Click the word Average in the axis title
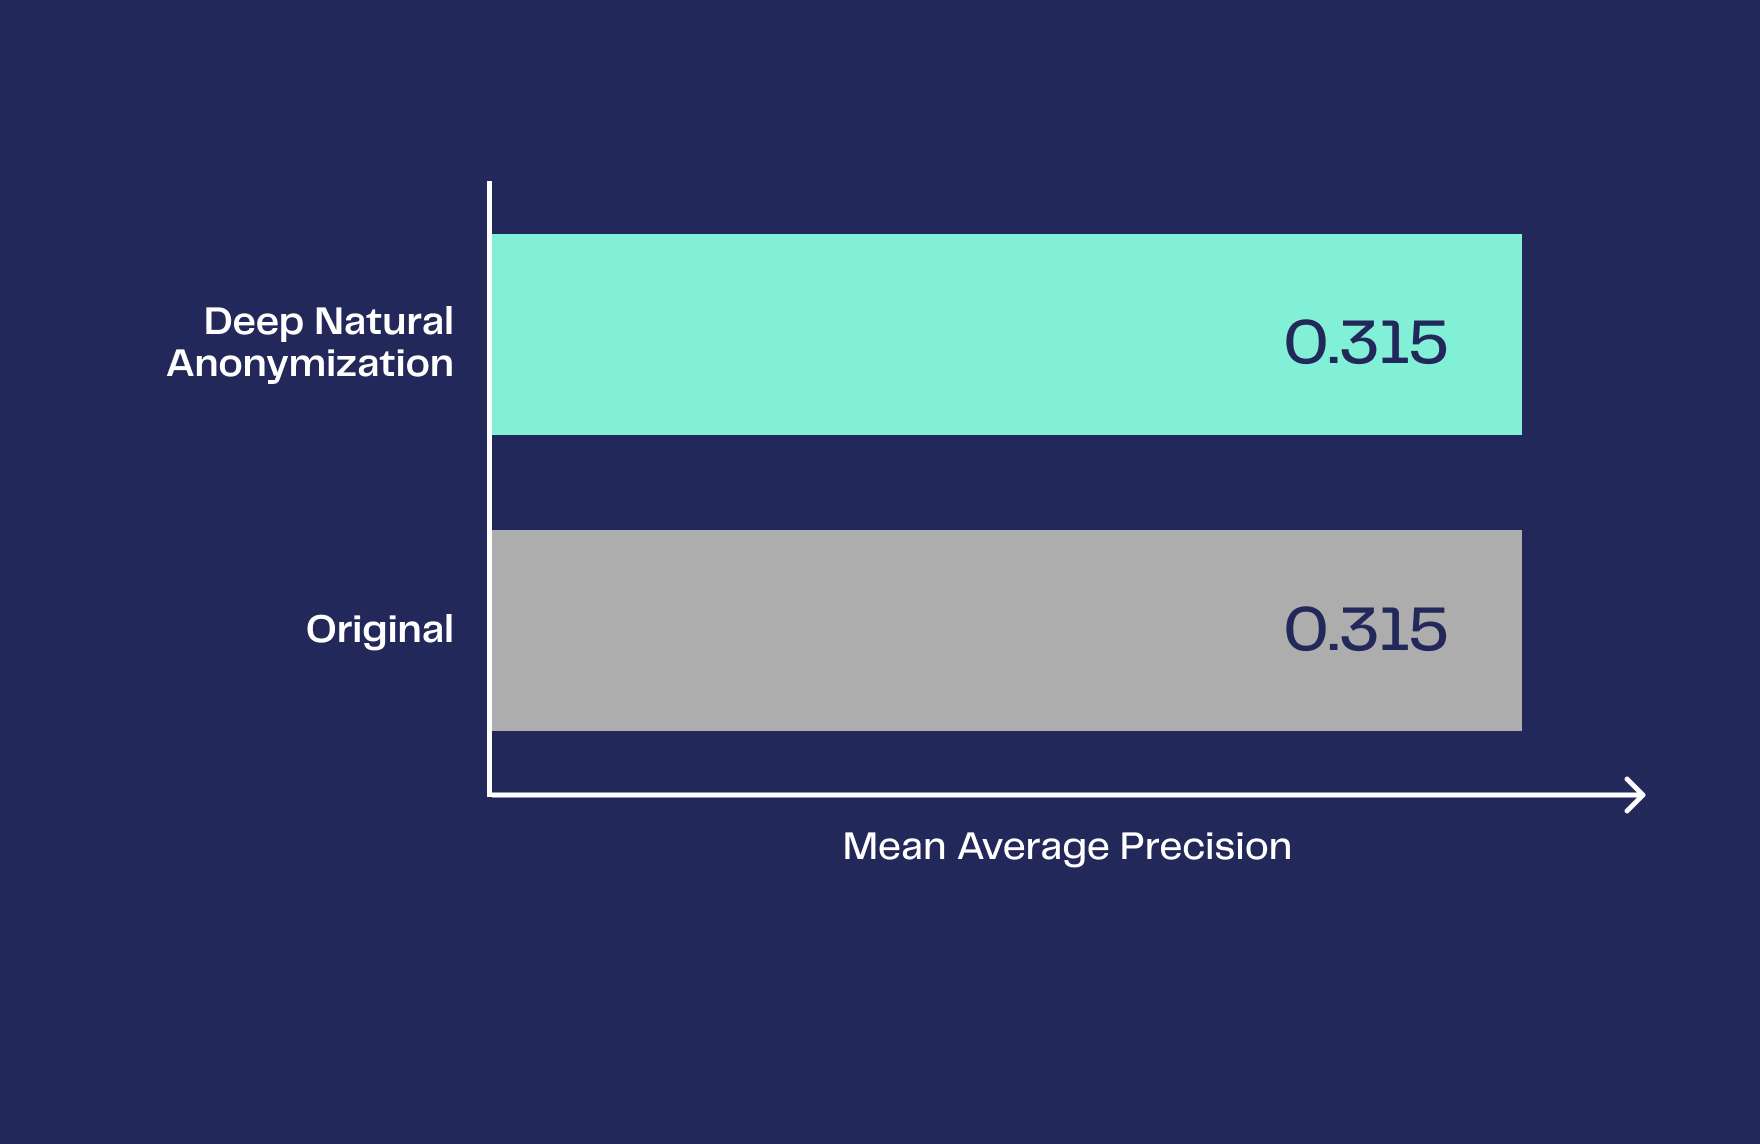Viewport: 1760px width, 1144px height. pyautogui.click(x=1033, y=847)
